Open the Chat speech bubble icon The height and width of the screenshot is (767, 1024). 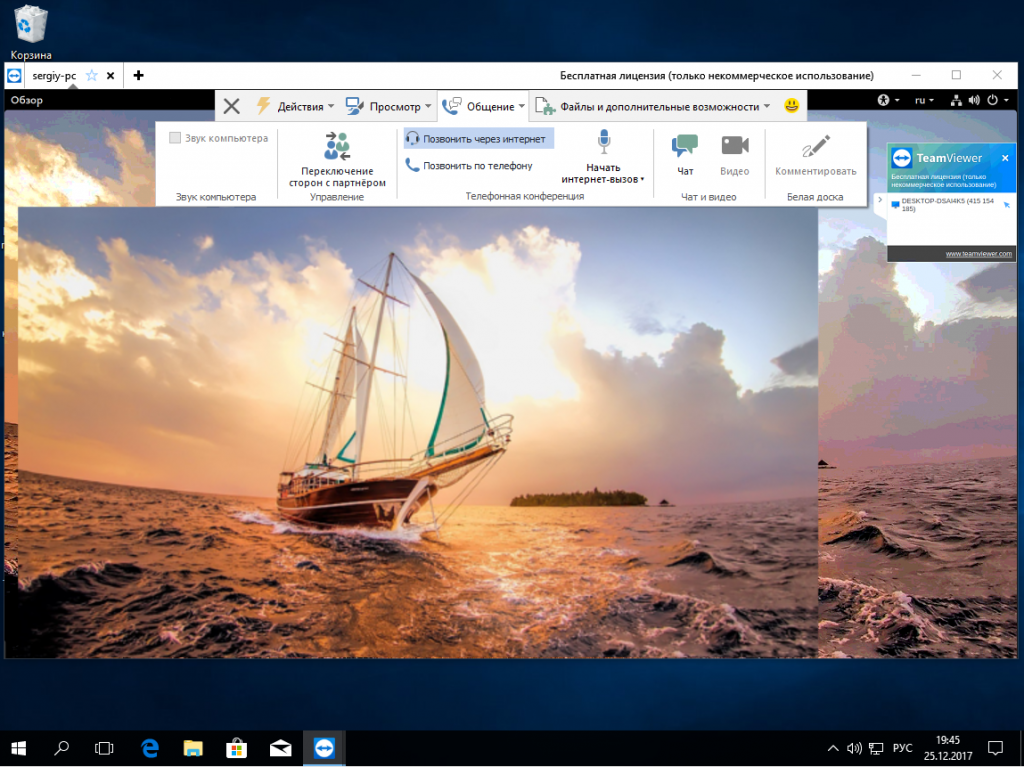tap(685, 146)
